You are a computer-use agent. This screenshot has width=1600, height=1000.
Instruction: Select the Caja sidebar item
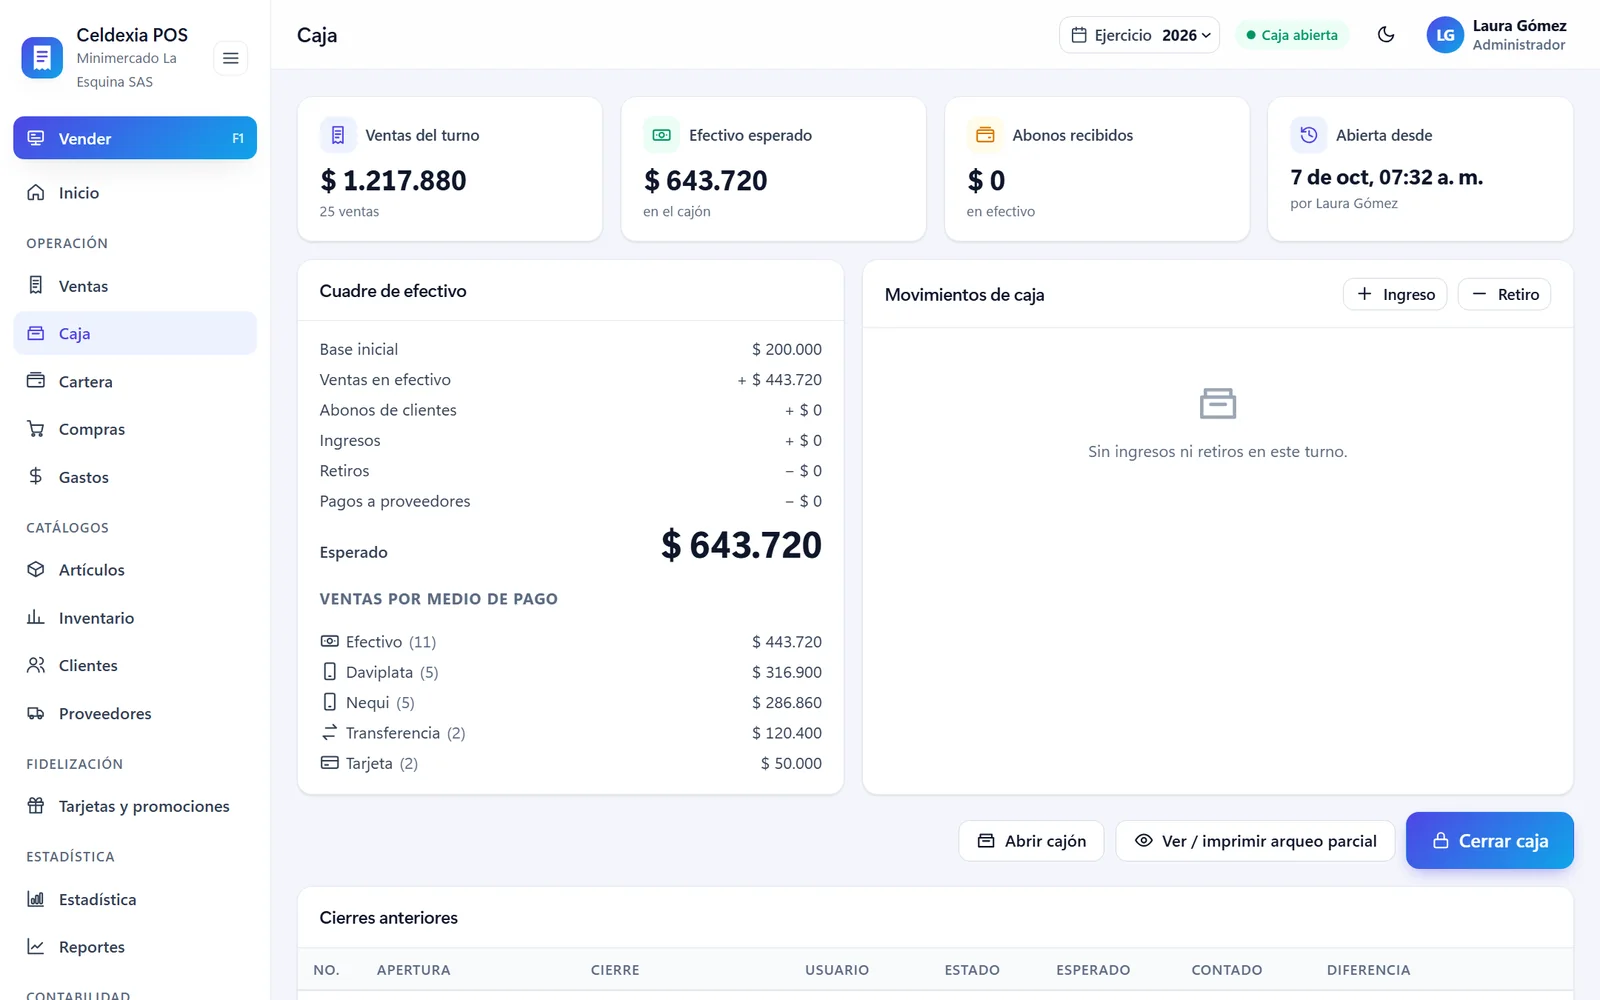point(135,333)
